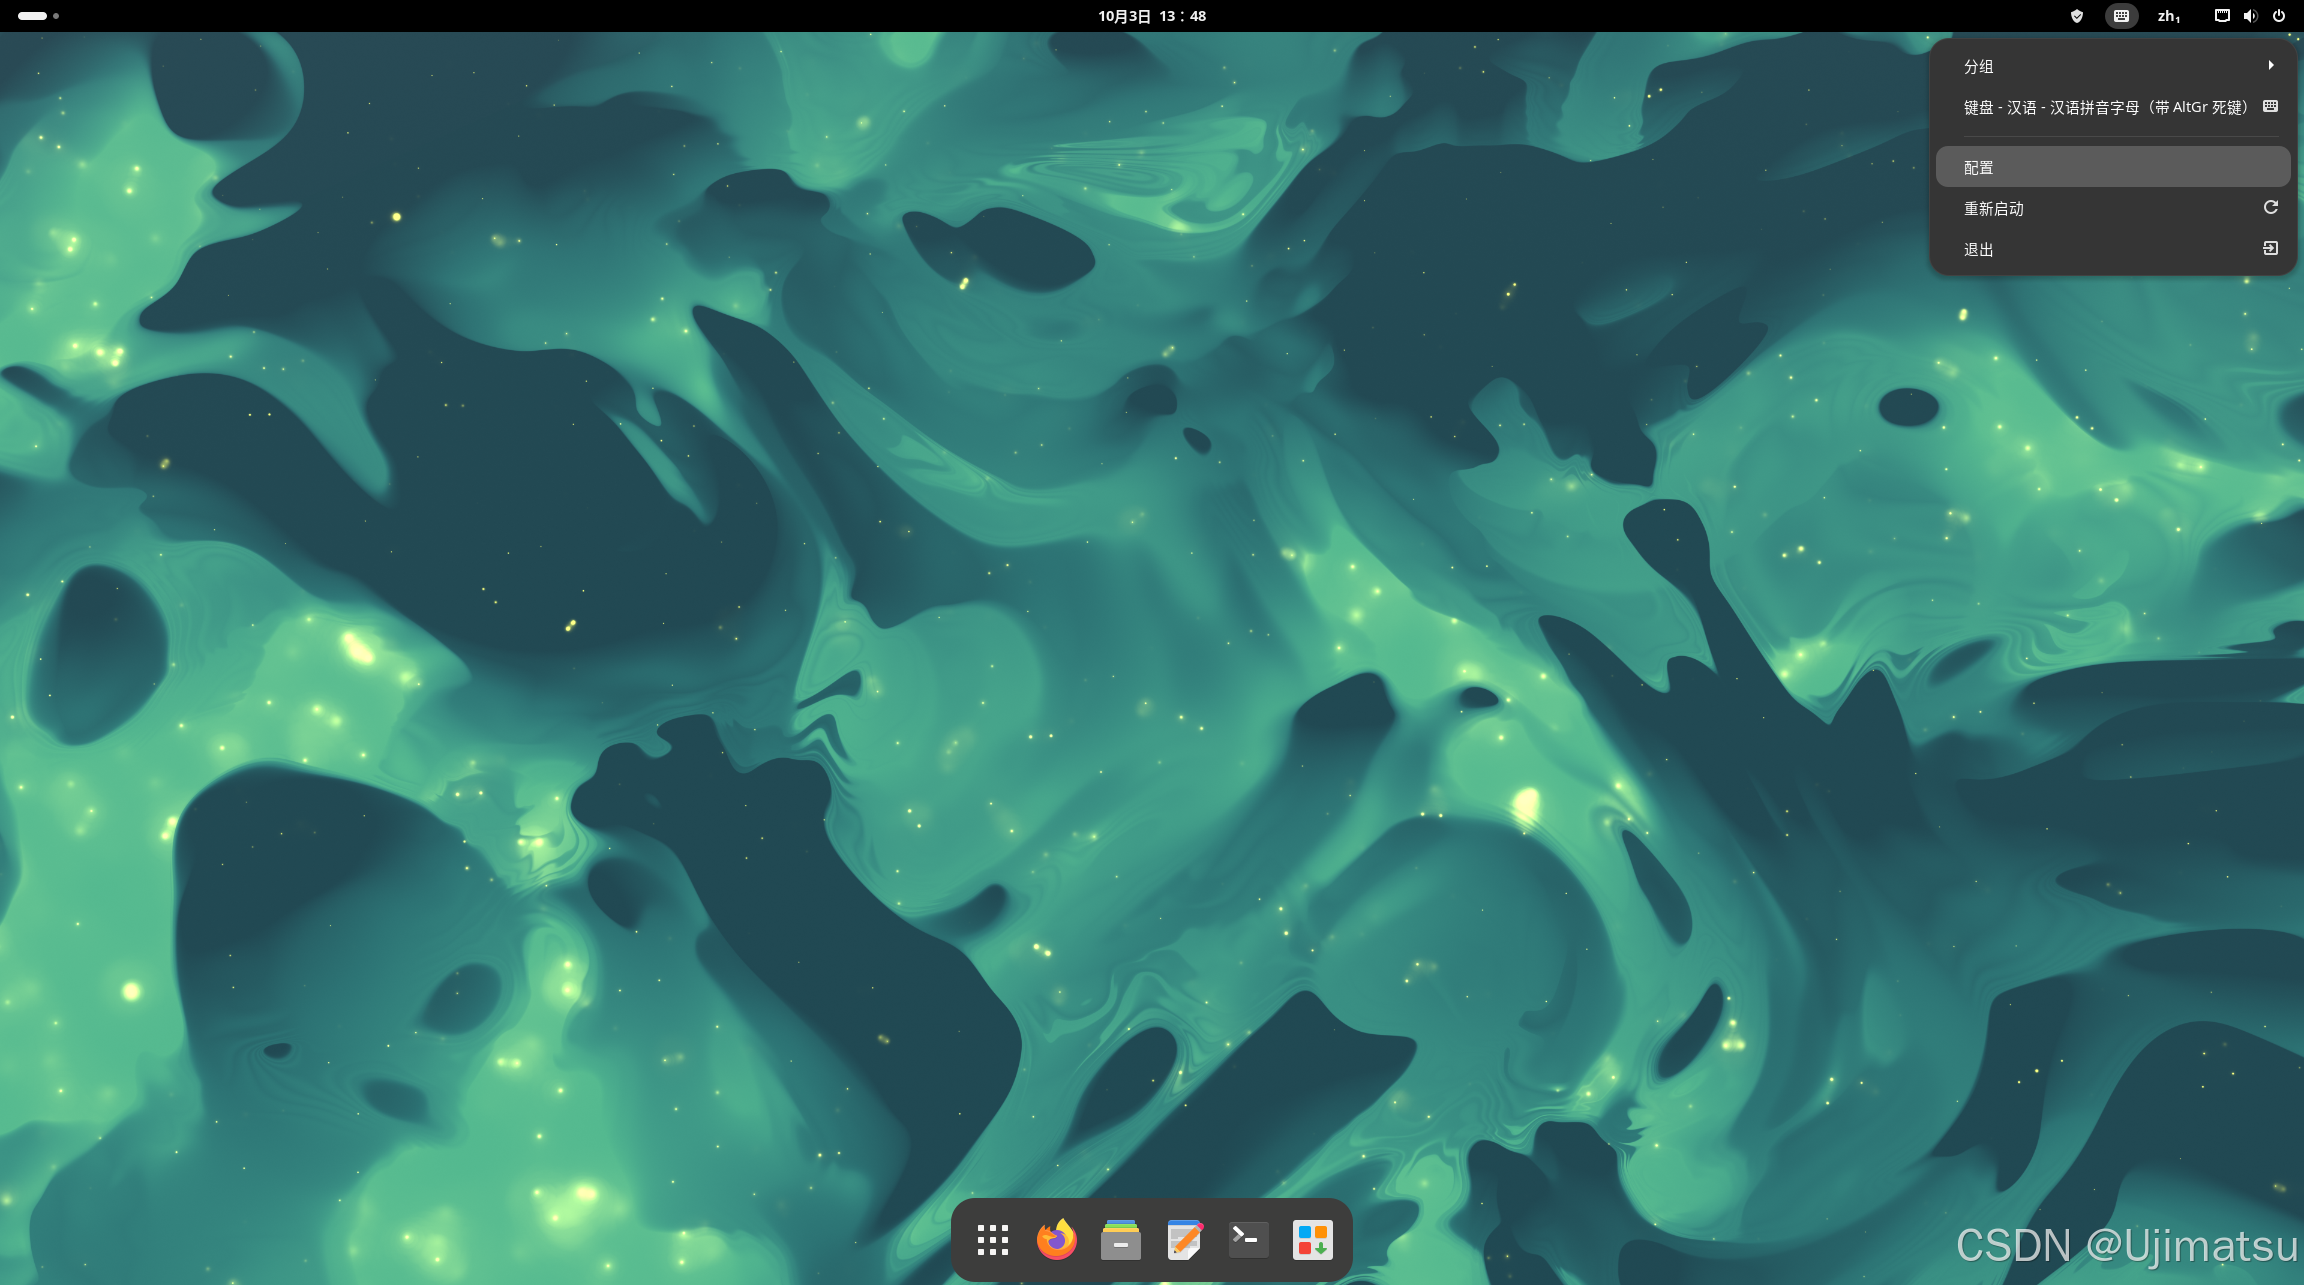The height and width of the screenshot is (1285, 2304).
Task: Open Firefox from the dock
Action: (x=1056, y=1240)
